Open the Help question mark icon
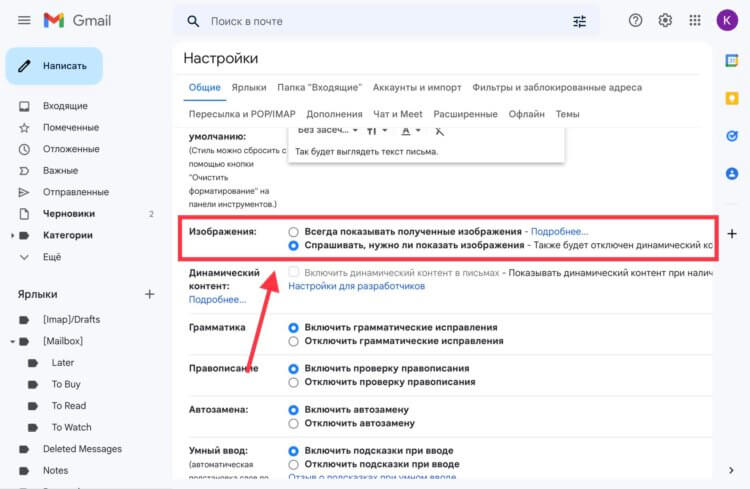Screen dimensions: 750x489 (635, 21)
